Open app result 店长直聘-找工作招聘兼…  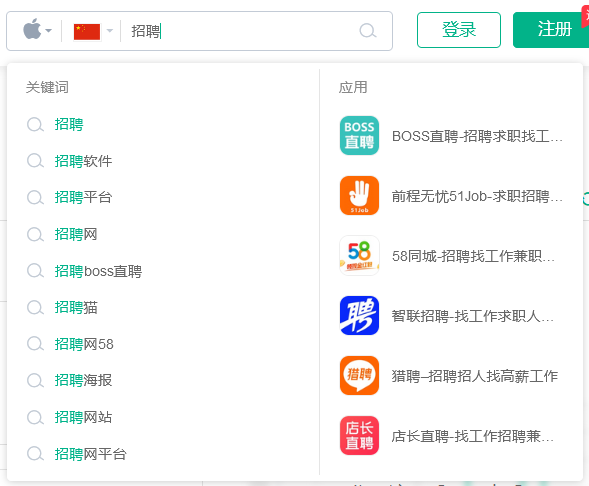(473, 436)
